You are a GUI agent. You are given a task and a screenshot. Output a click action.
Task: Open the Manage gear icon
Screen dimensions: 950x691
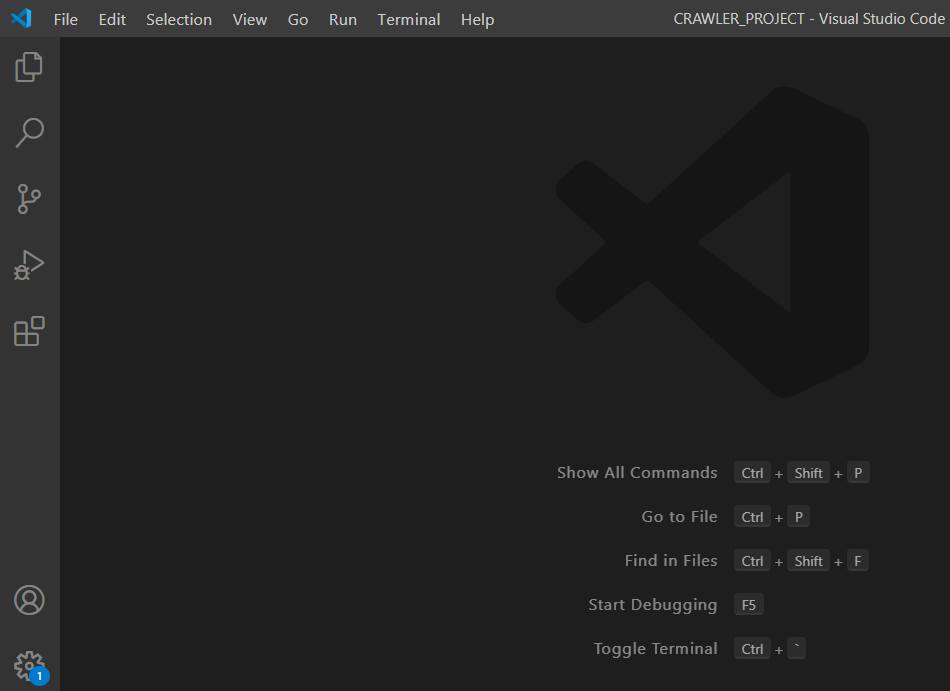(29, 666)
